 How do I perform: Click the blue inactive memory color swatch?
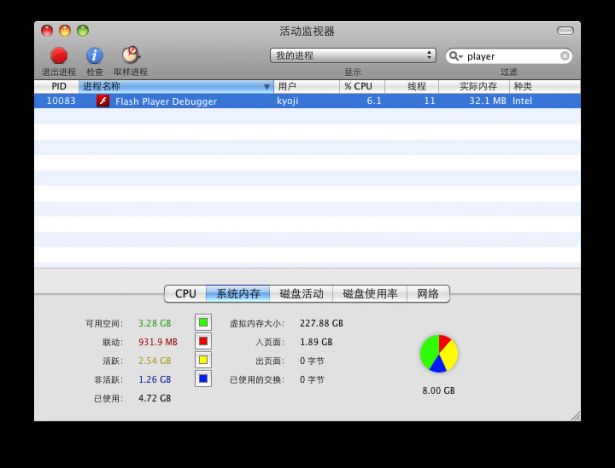[x=203, y=379]
